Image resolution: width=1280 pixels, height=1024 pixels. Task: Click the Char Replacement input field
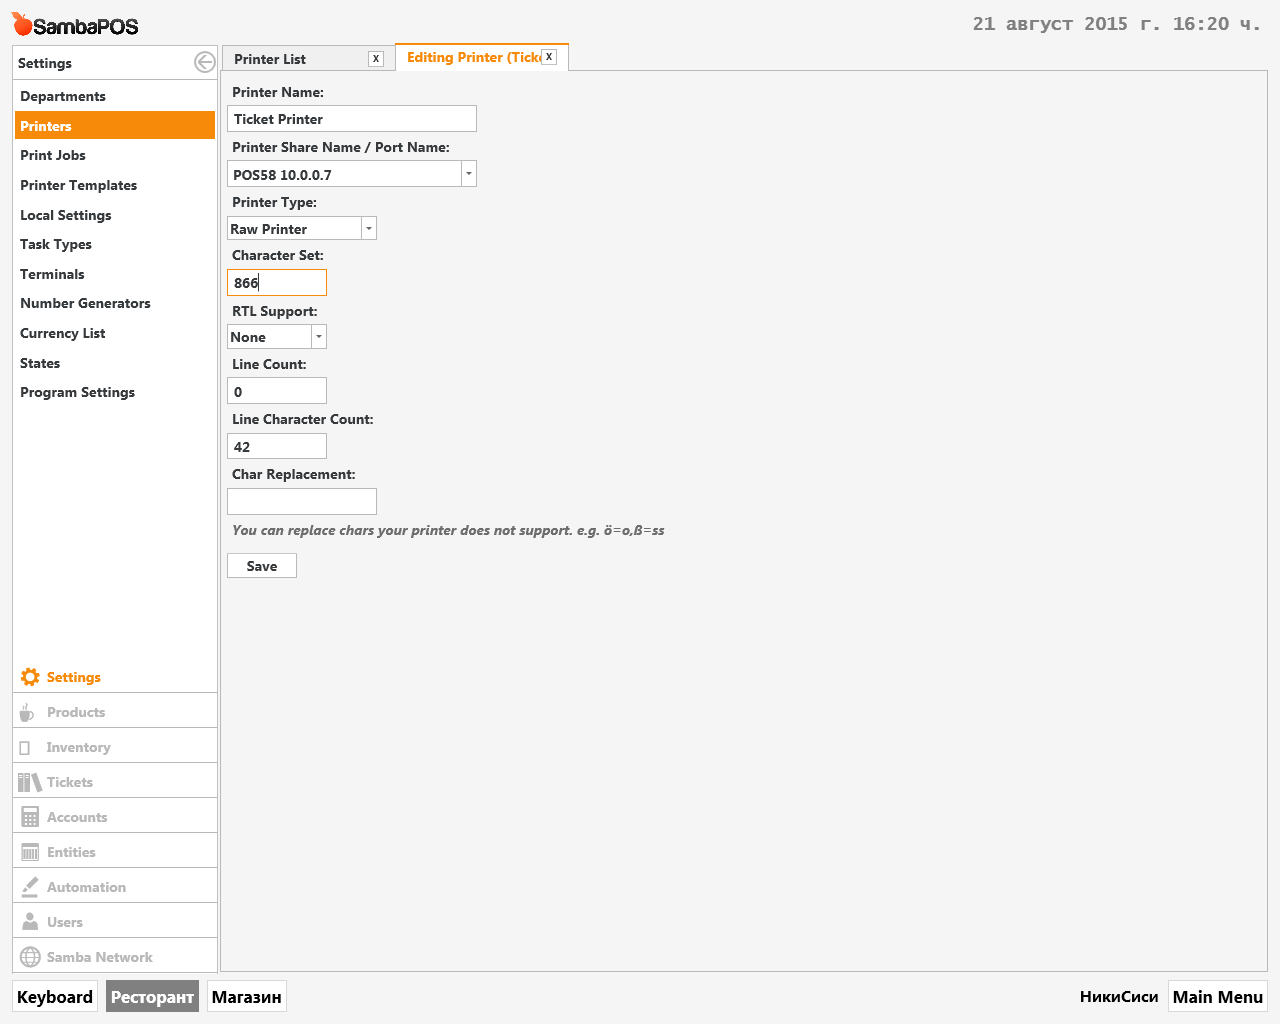302,501
